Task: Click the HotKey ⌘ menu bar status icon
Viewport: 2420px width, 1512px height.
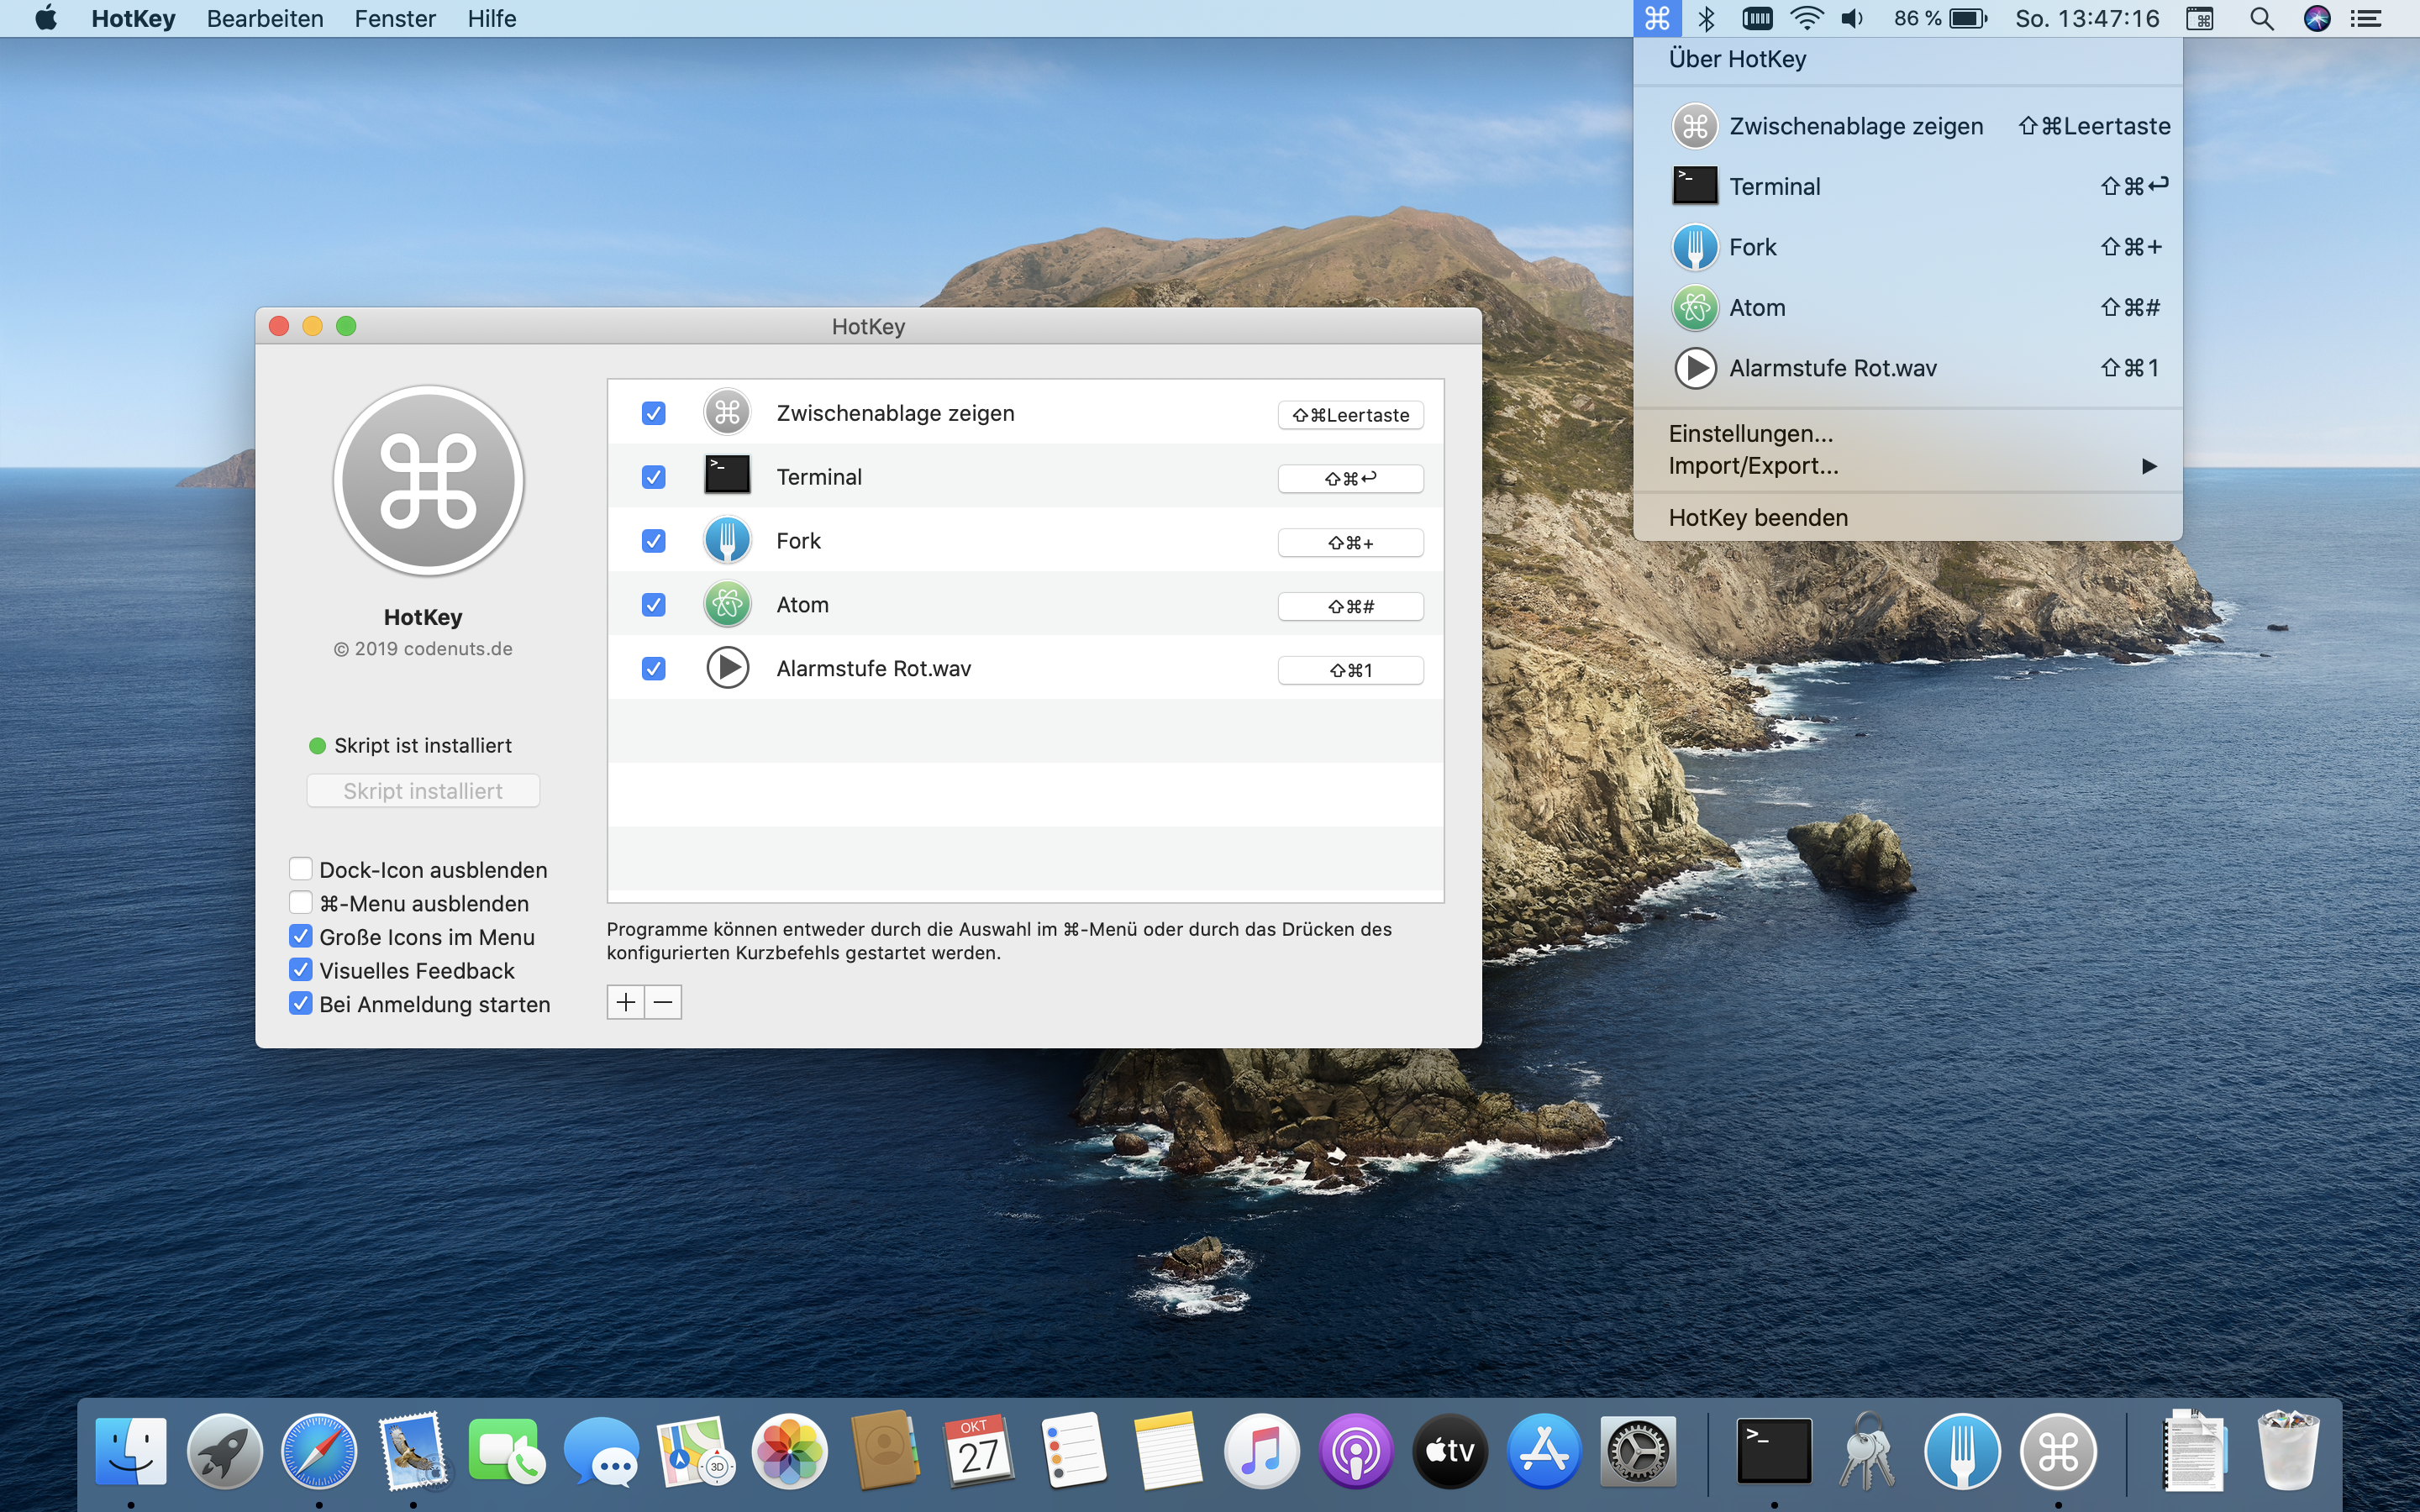Action: pyautogui.click(x=1657, y=18)
